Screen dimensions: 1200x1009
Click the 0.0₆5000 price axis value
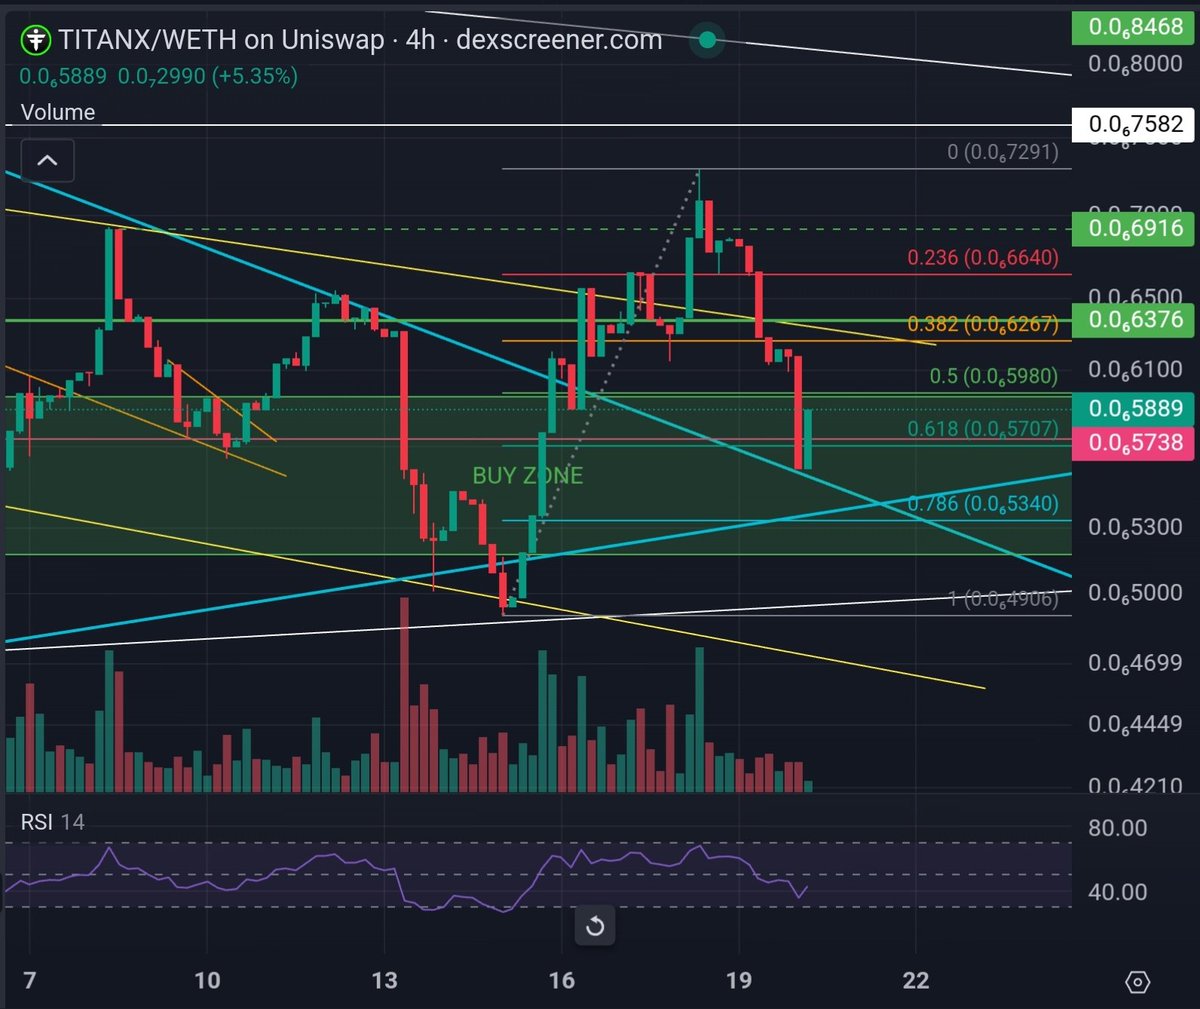coord(1135,592)
